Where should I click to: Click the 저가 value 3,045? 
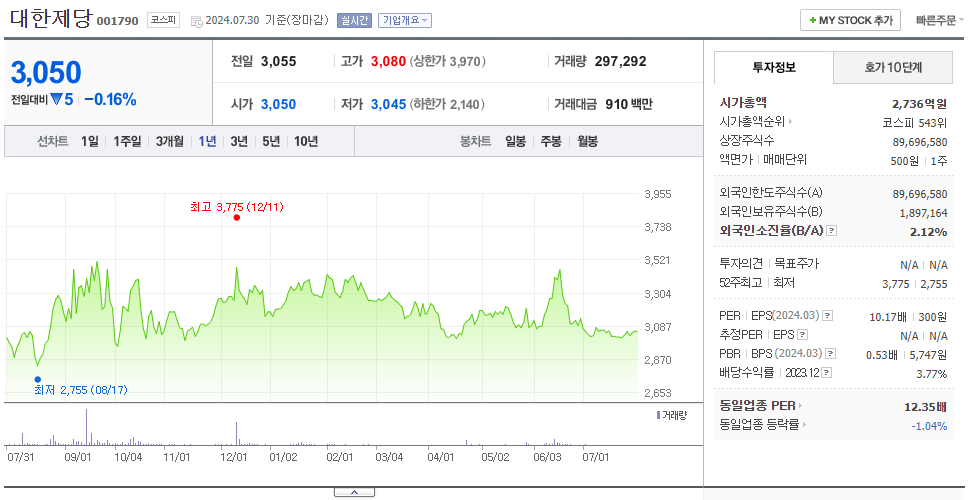(x=388, y=104)
